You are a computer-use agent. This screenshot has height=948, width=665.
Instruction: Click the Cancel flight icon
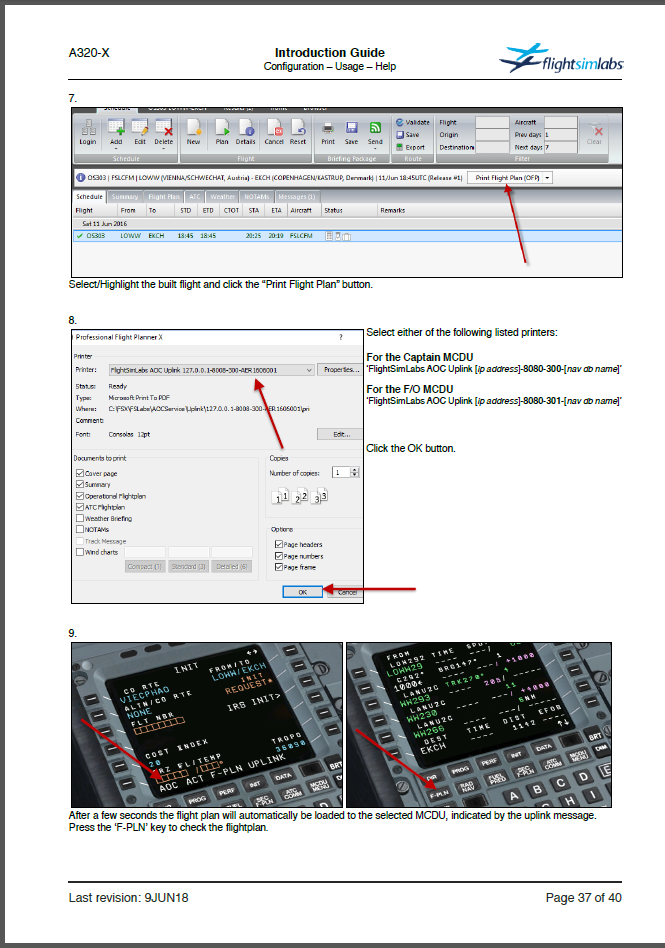[273, 129]
